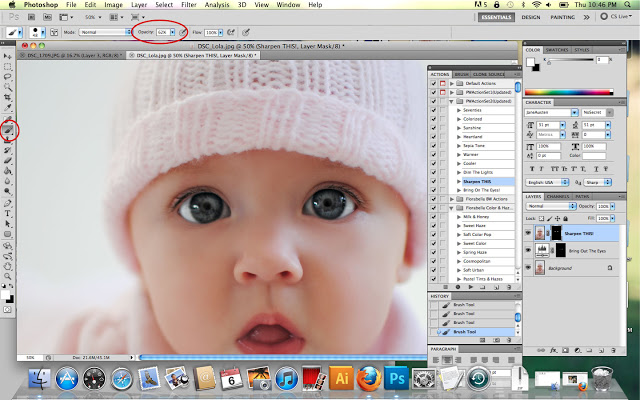Expand the Sepia Tone action

[x=459, y=146]
